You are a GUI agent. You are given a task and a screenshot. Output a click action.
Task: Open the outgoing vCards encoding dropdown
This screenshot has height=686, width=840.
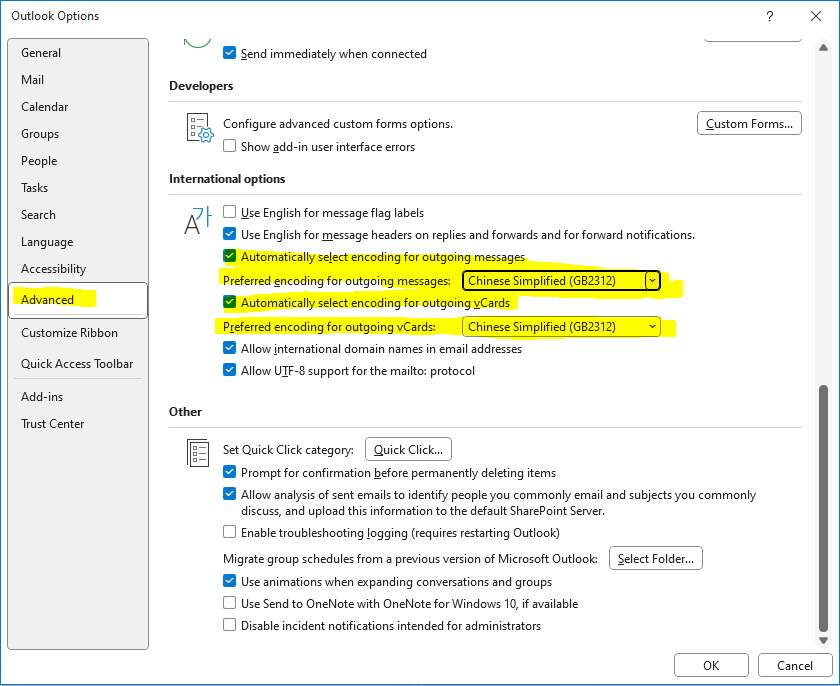(x=652, y=326)
